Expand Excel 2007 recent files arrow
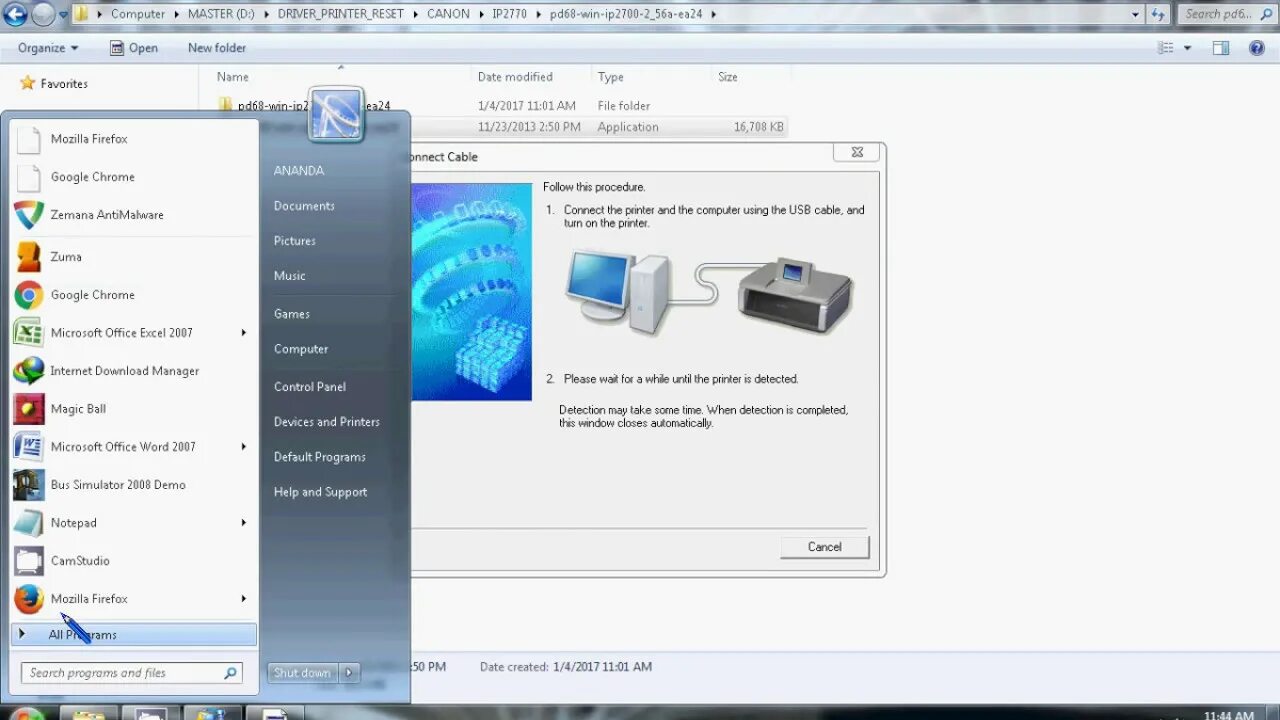The width and height of the screenshot is (1280, 720). click(243, 333)
